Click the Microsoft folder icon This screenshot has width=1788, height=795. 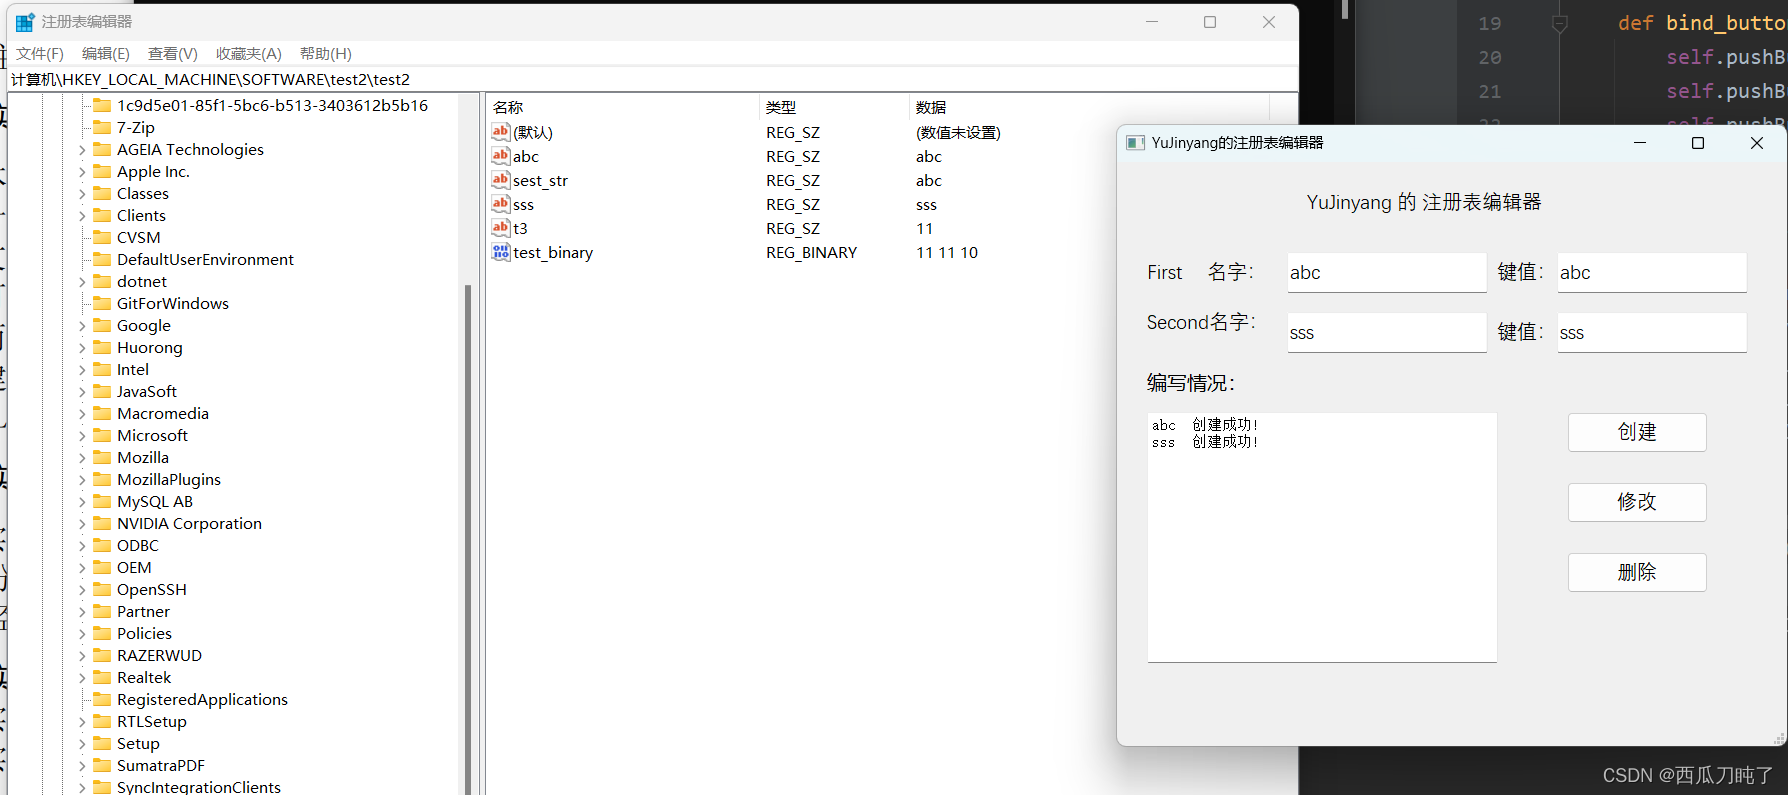pos(102,435)
